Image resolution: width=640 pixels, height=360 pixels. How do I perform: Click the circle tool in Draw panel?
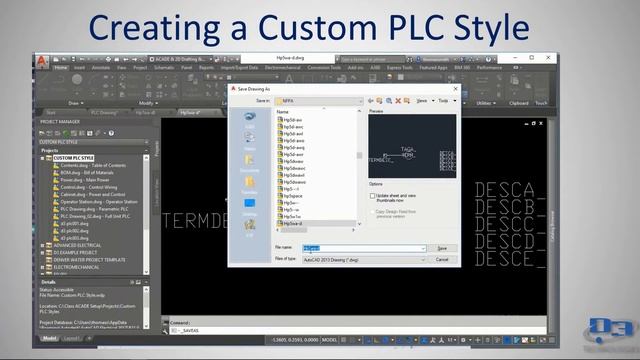click(x=77, y=79)
